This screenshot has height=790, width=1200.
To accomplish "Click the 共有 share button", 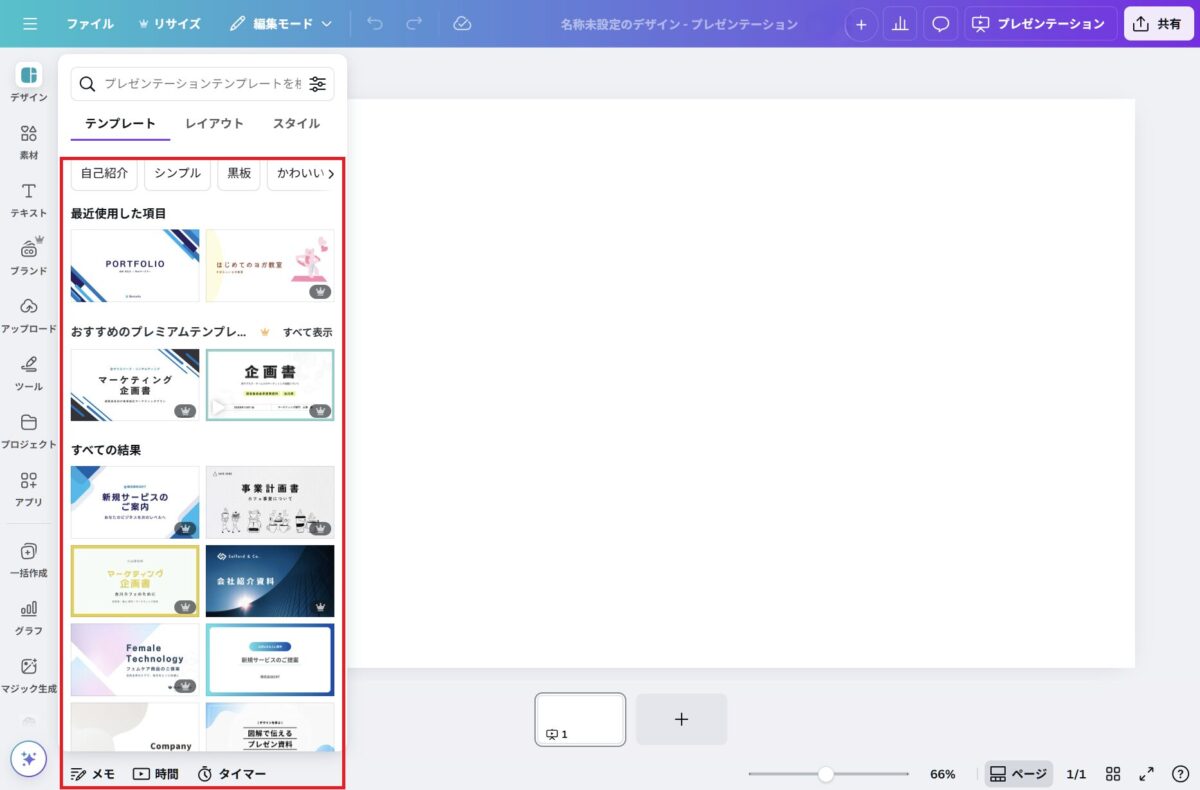I will [1158, 24].
